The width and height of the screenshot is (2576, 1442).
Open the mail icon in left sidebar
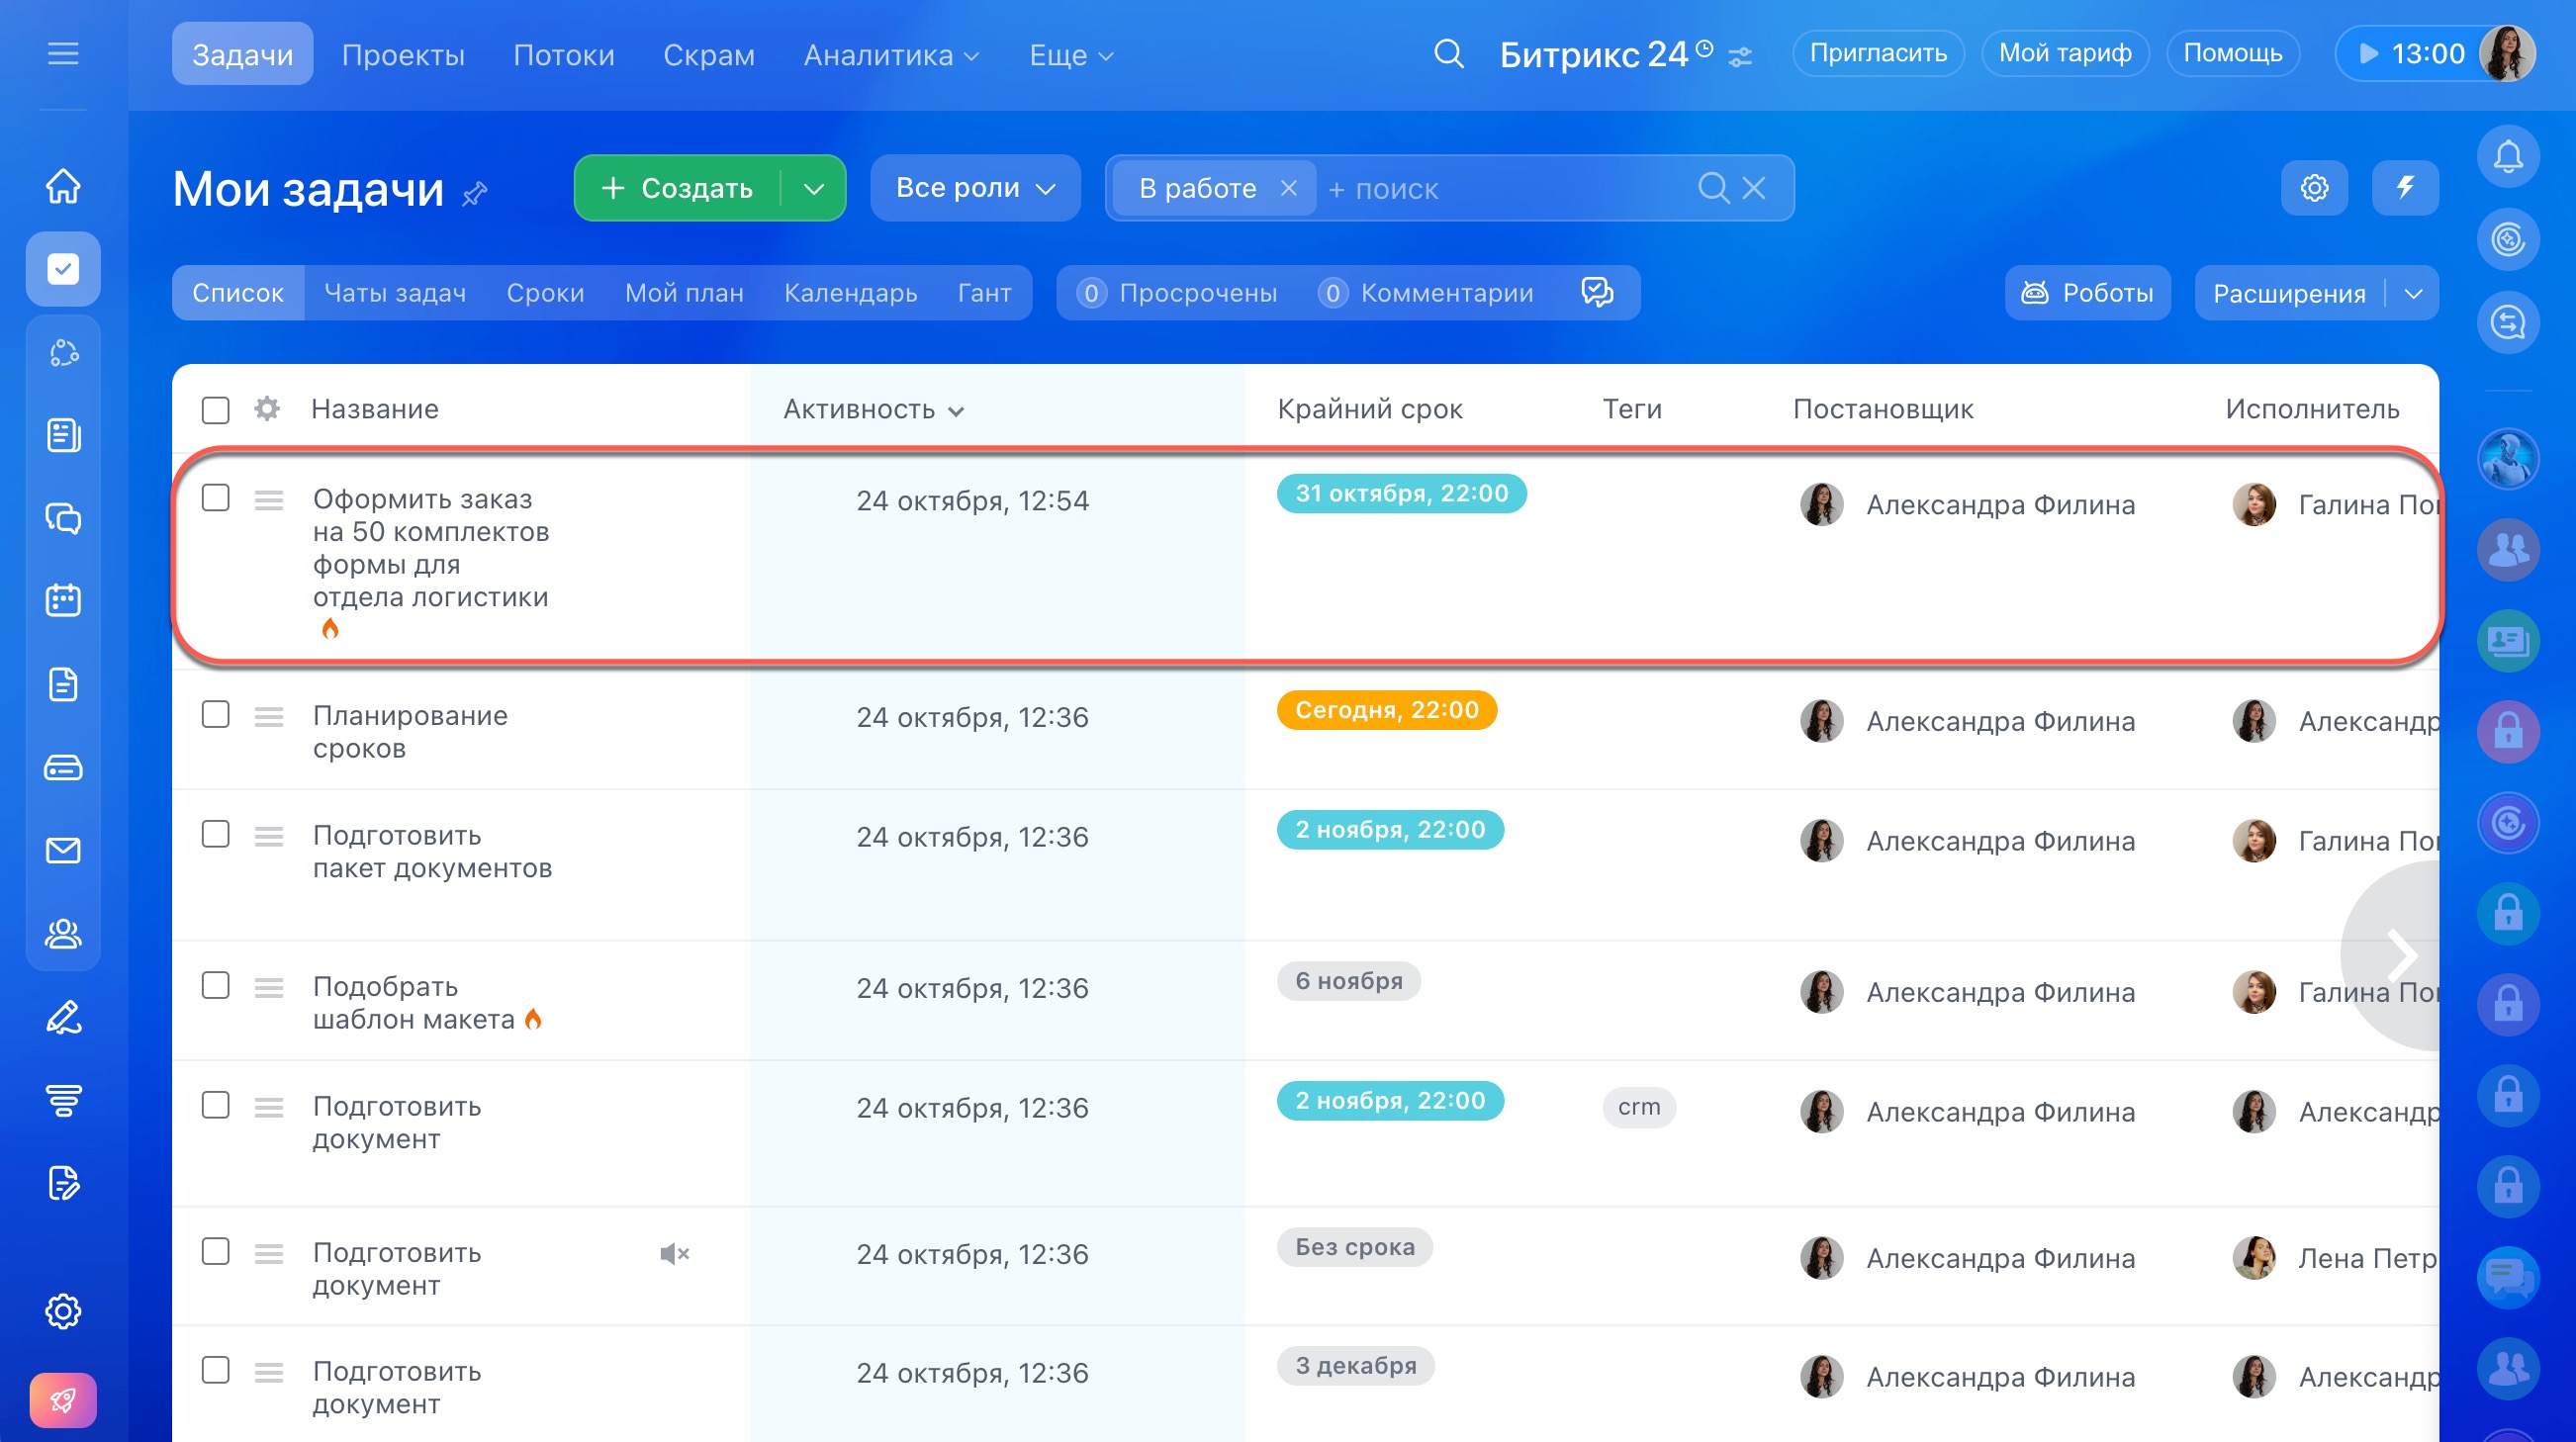coord(63,851)
